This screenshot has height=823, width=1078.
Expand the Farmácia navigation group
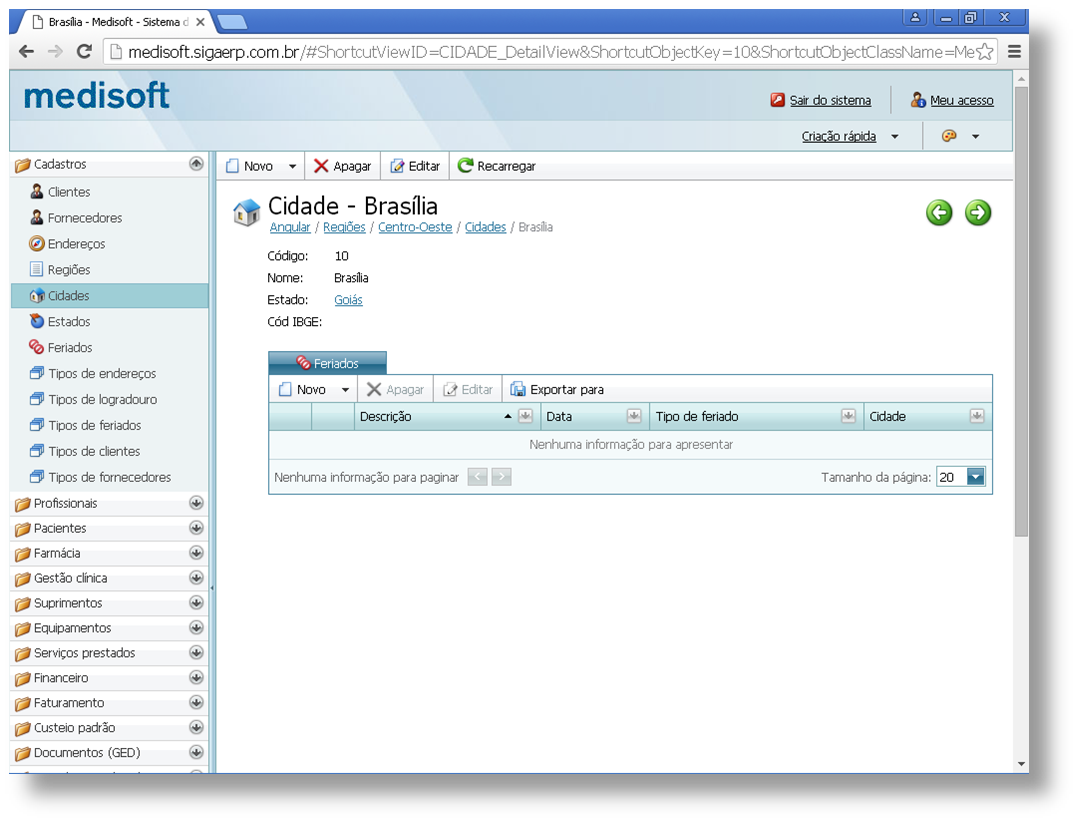click(x=196, y=553)
